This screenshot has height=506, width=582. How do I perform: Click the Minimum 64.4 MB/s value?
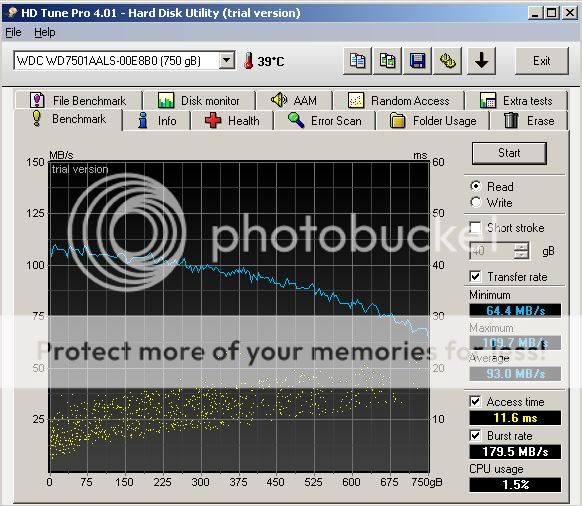point(515,310)
